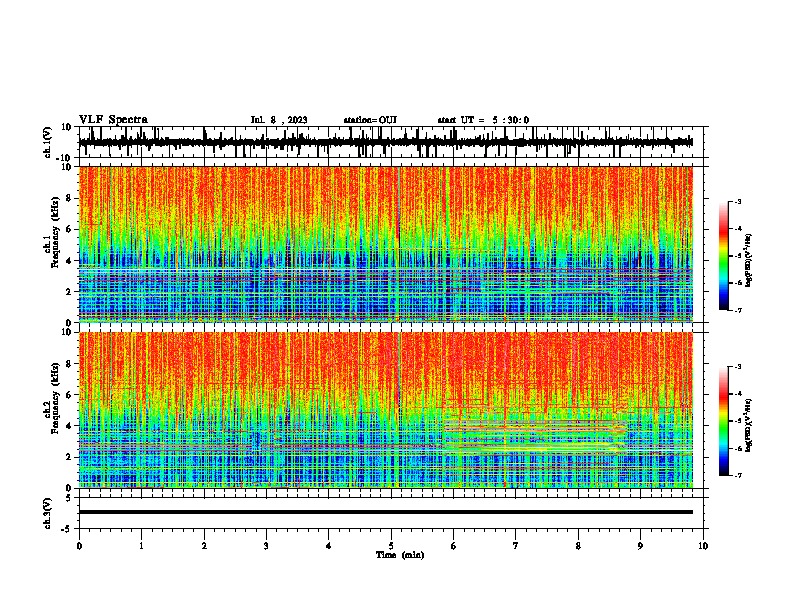
Task: Click the "Time (min)" axis label
Action: pyautogui.click(x=400, y=555)
